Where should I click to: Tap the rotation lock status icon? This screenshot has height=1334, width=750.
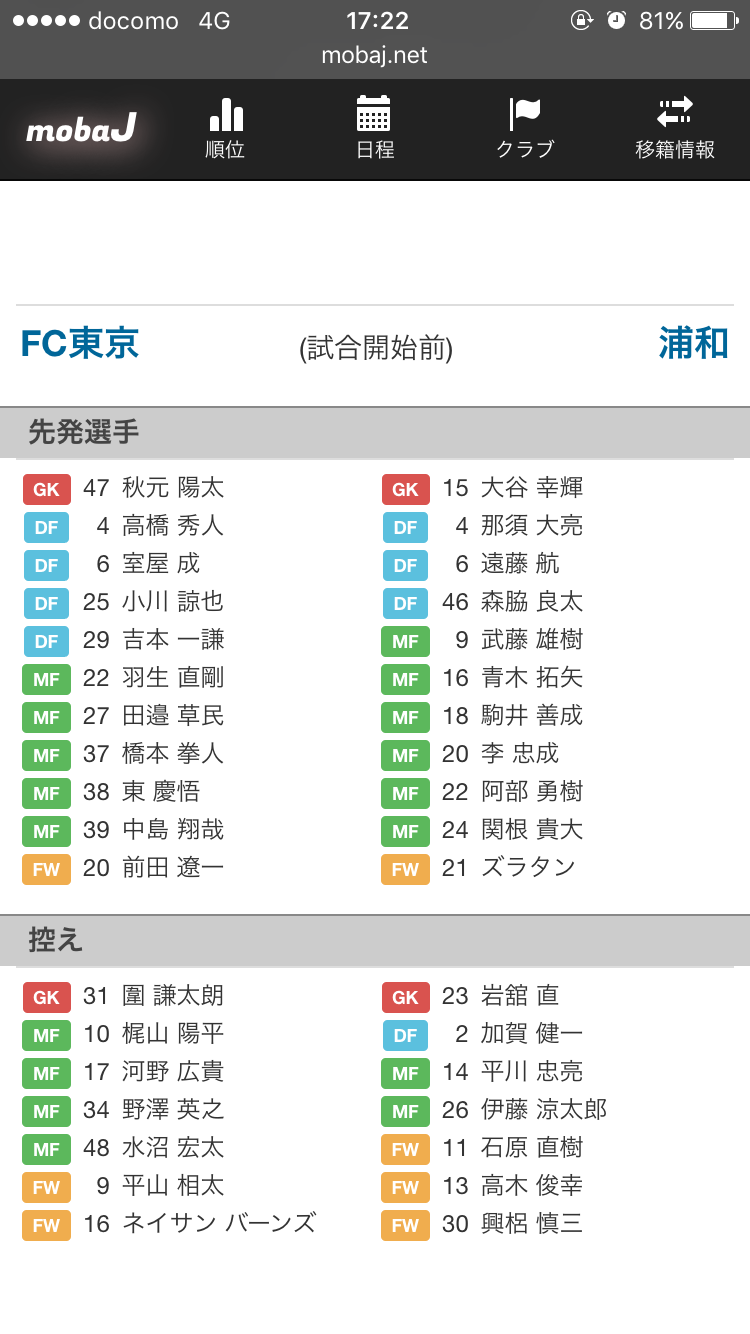point(581,20)
